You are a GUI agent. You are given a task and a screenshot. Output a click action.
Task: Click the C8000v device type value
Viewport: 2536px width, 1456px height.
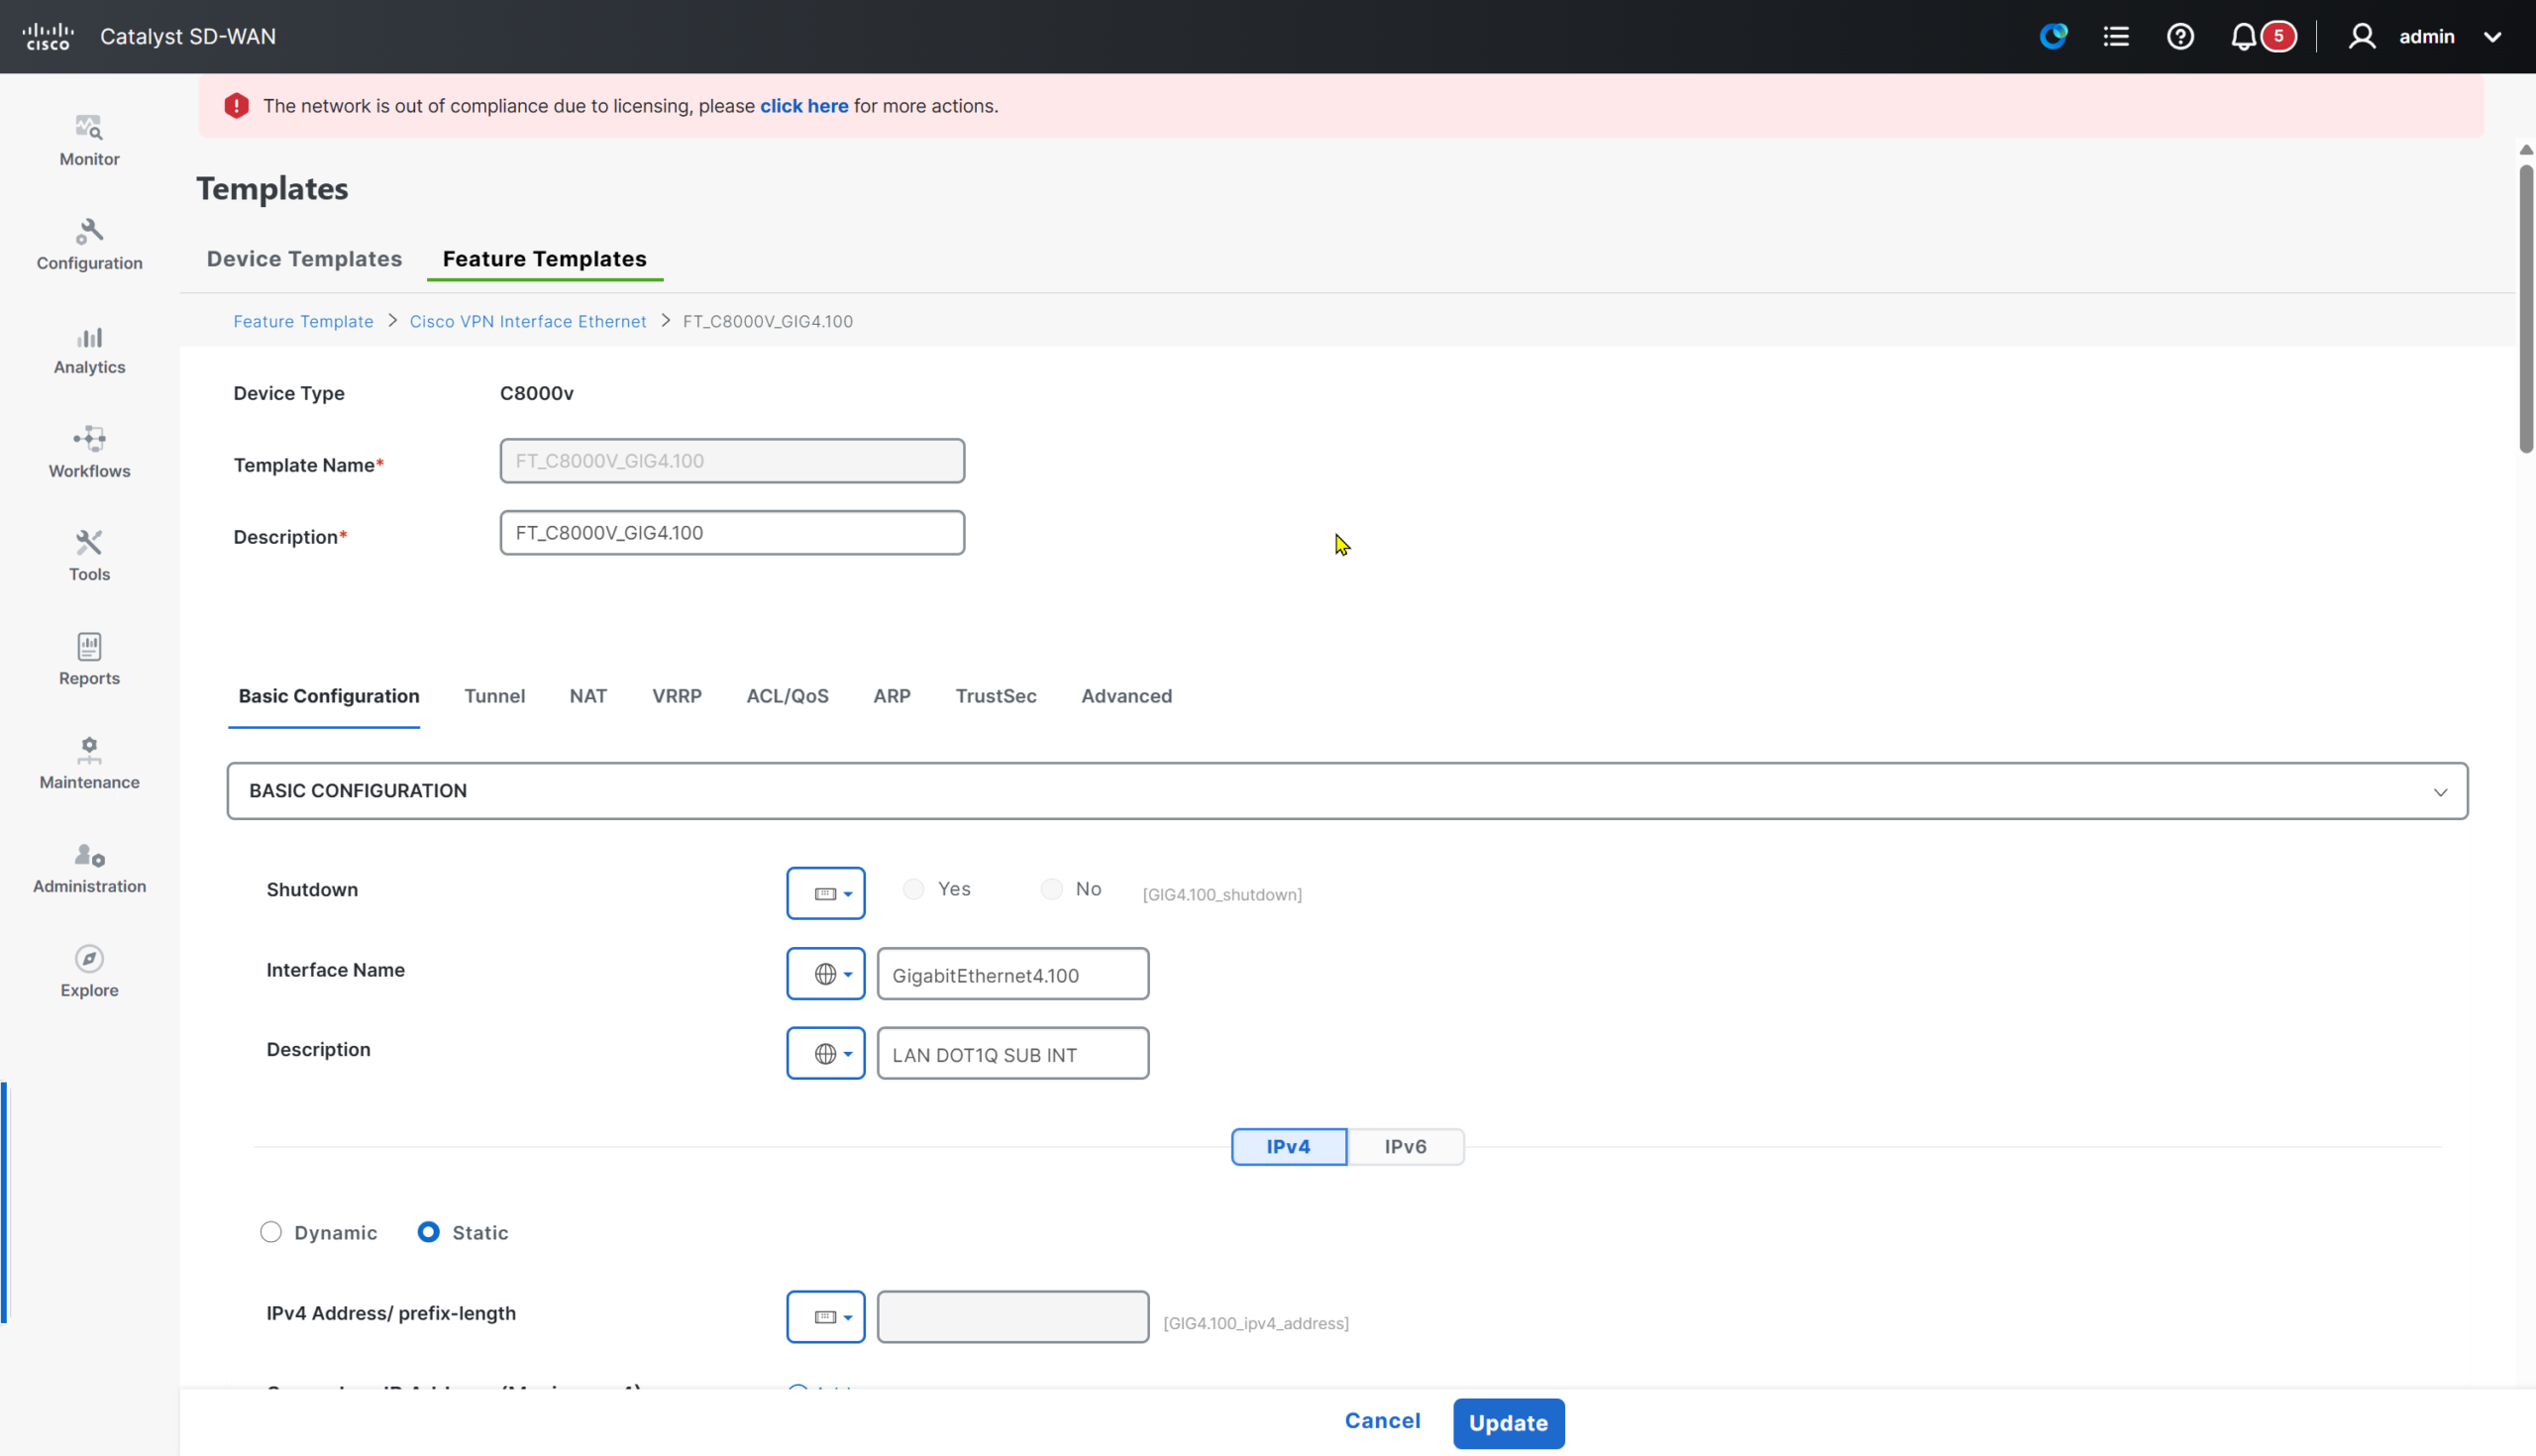[537, 393]
